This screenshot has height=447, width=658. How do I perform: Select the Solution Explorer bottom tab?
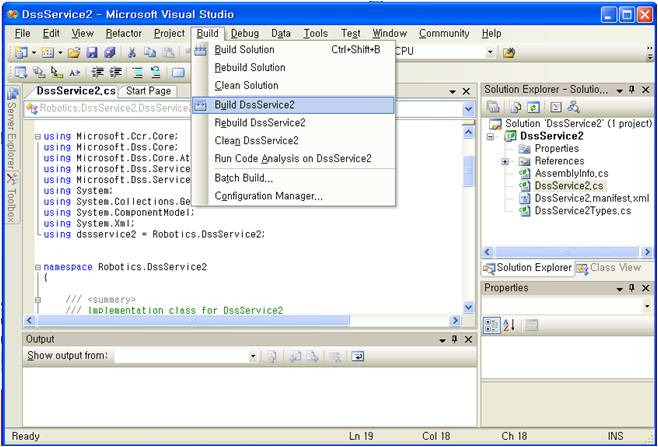527,268
